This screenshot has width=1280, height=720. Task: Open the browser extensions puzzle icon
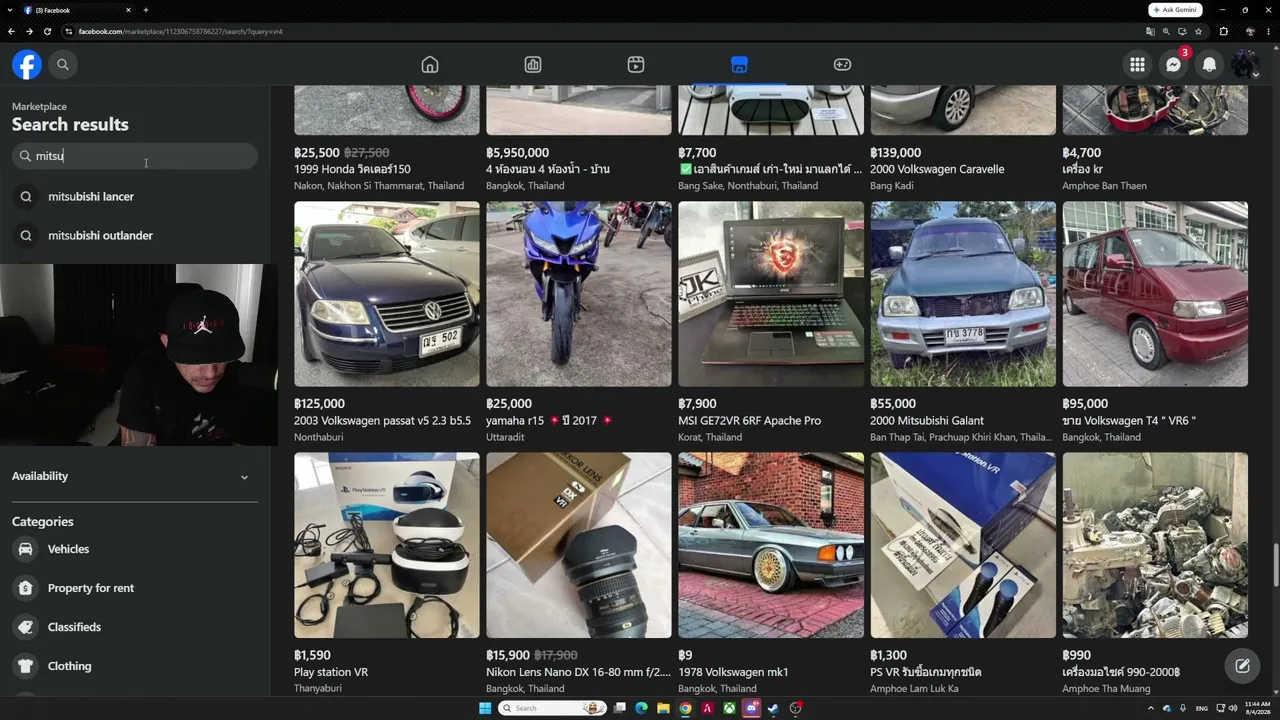pyautogui.click(x=1223, y=31)
